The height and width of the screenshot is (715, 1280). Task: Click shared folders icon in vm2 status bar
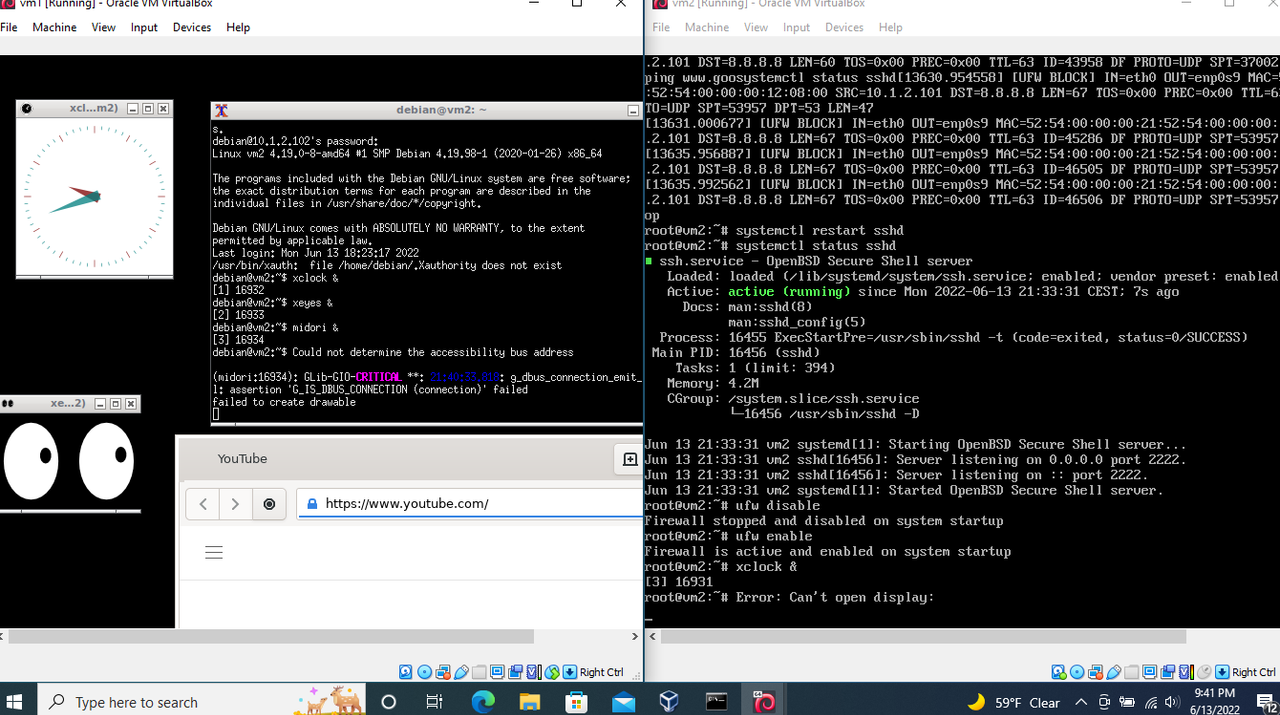1131,672
